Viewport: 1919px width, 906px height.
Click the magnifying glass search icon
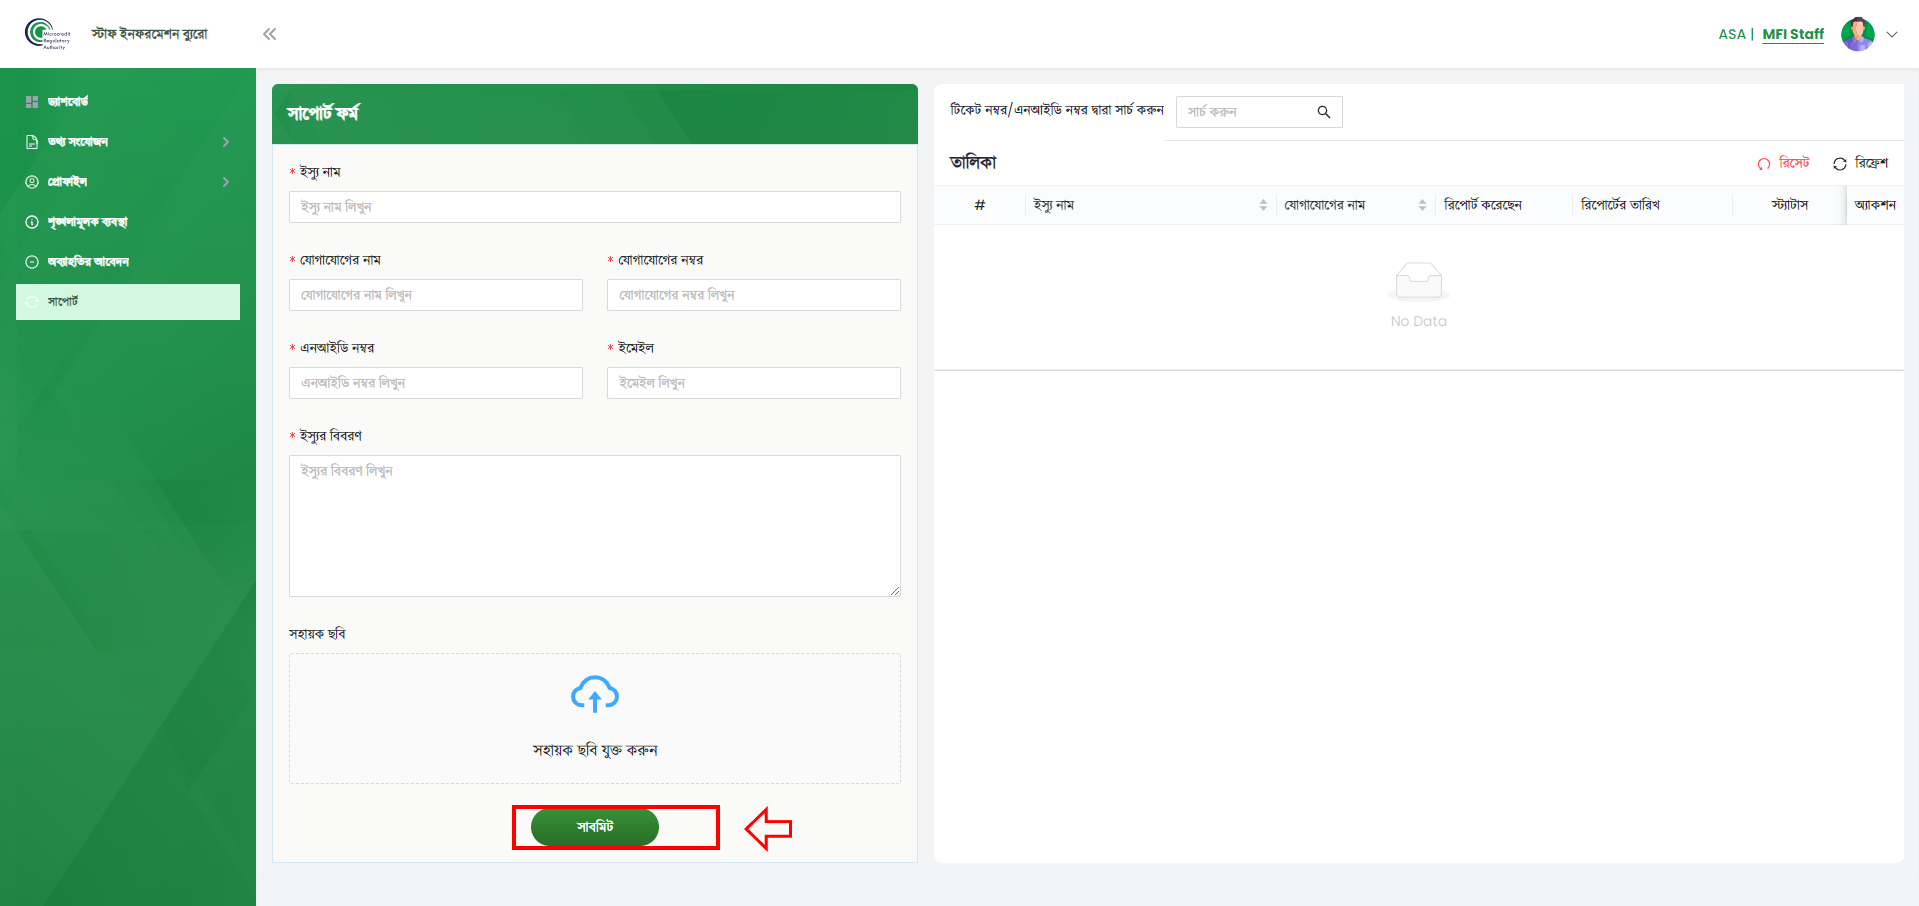(1324, 112)
